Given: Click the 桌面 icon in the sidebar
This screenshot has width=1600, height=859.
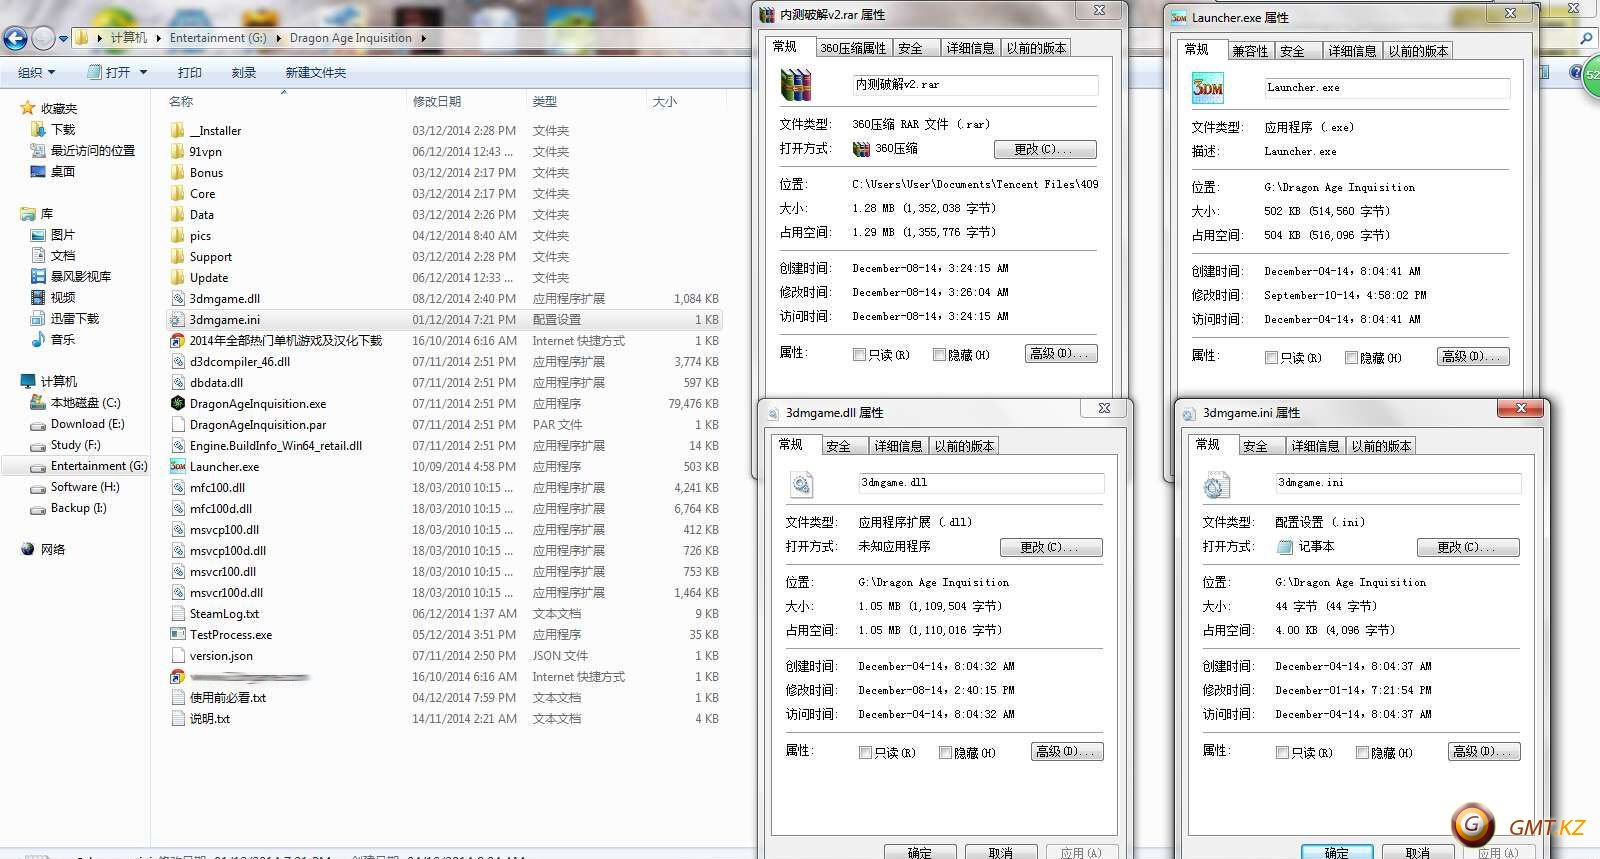Looking at the screenshot, I should [38, 172].
